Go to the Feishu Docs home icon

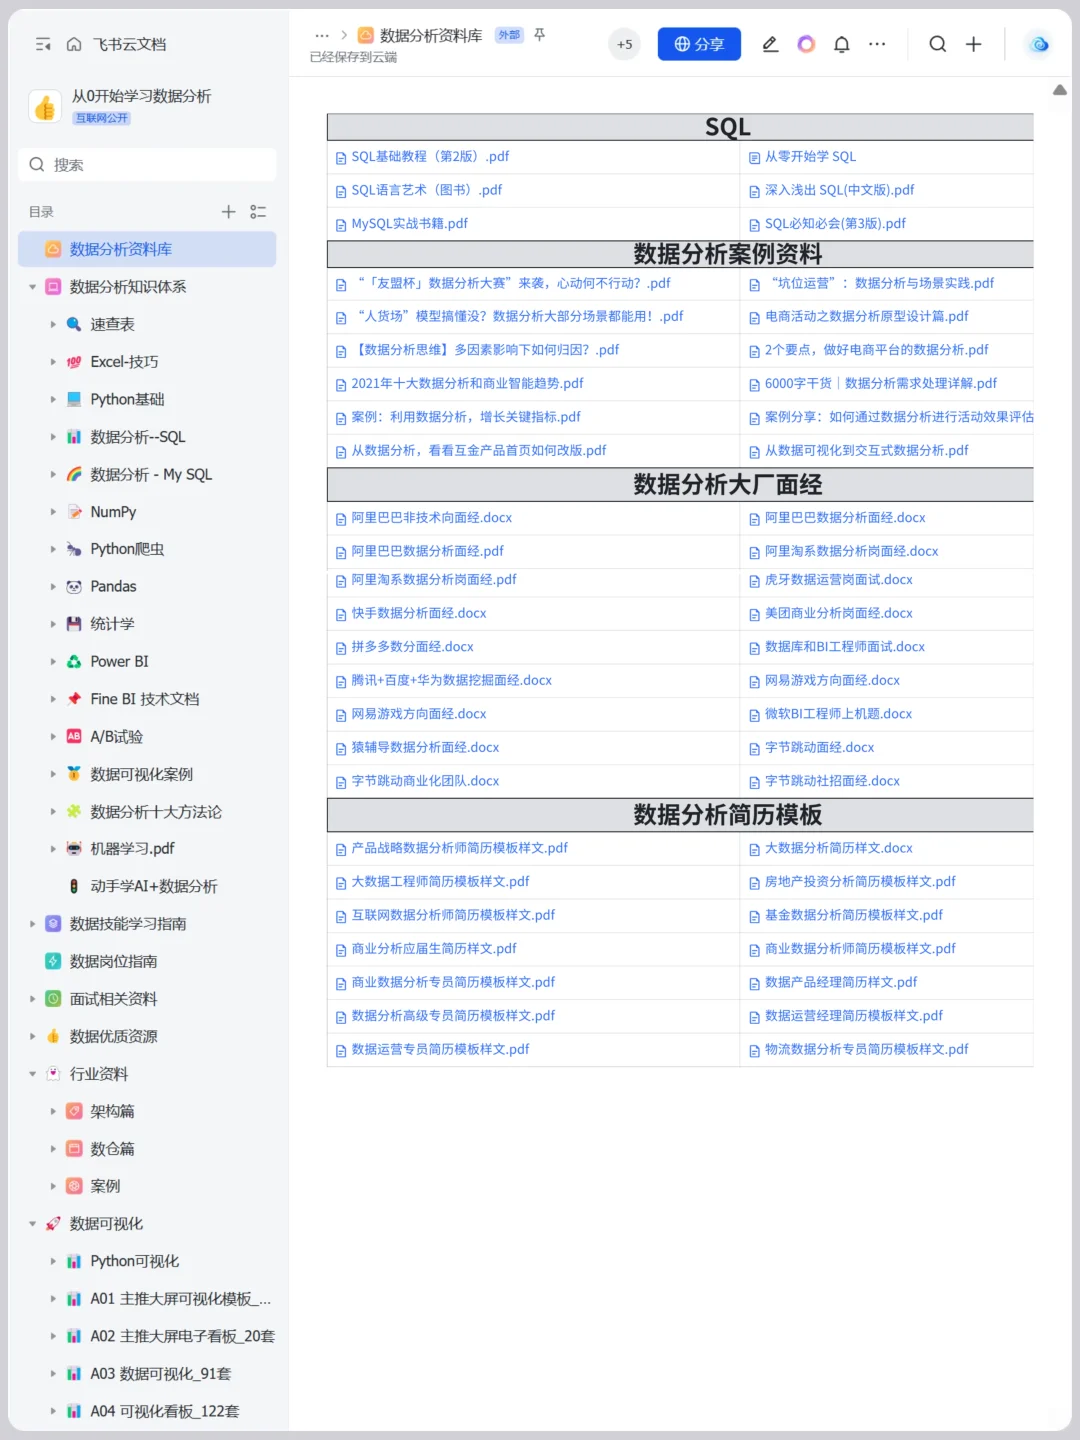coord(74,44)
